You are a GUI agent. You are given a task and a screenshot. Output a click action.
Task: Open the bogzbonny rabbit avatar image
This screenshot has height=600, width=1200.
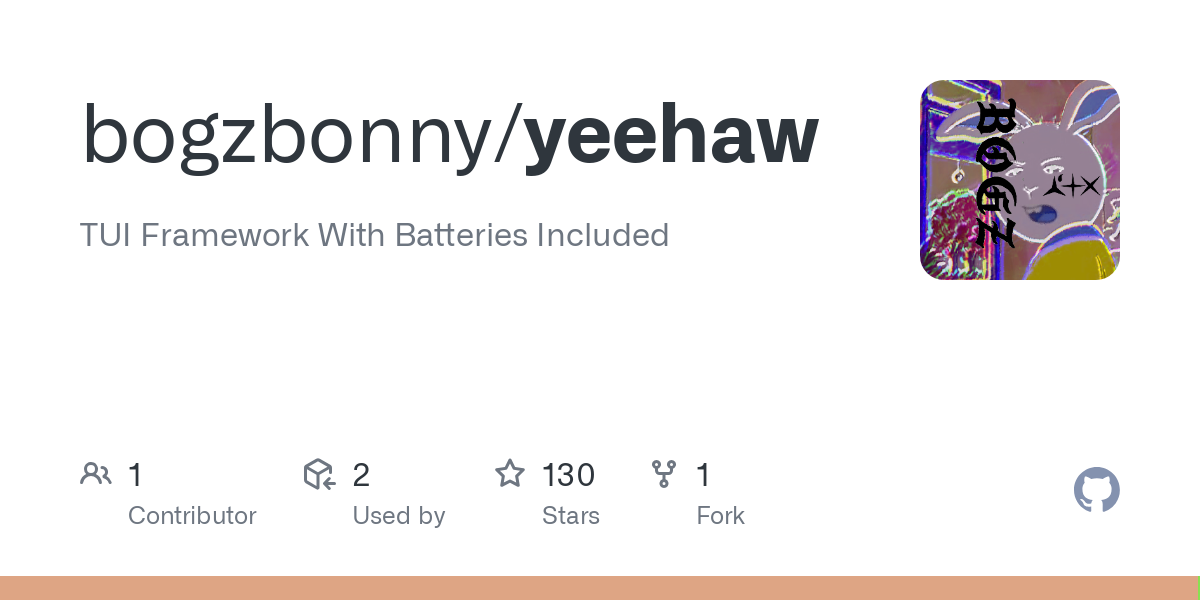tap(1020, 180)
